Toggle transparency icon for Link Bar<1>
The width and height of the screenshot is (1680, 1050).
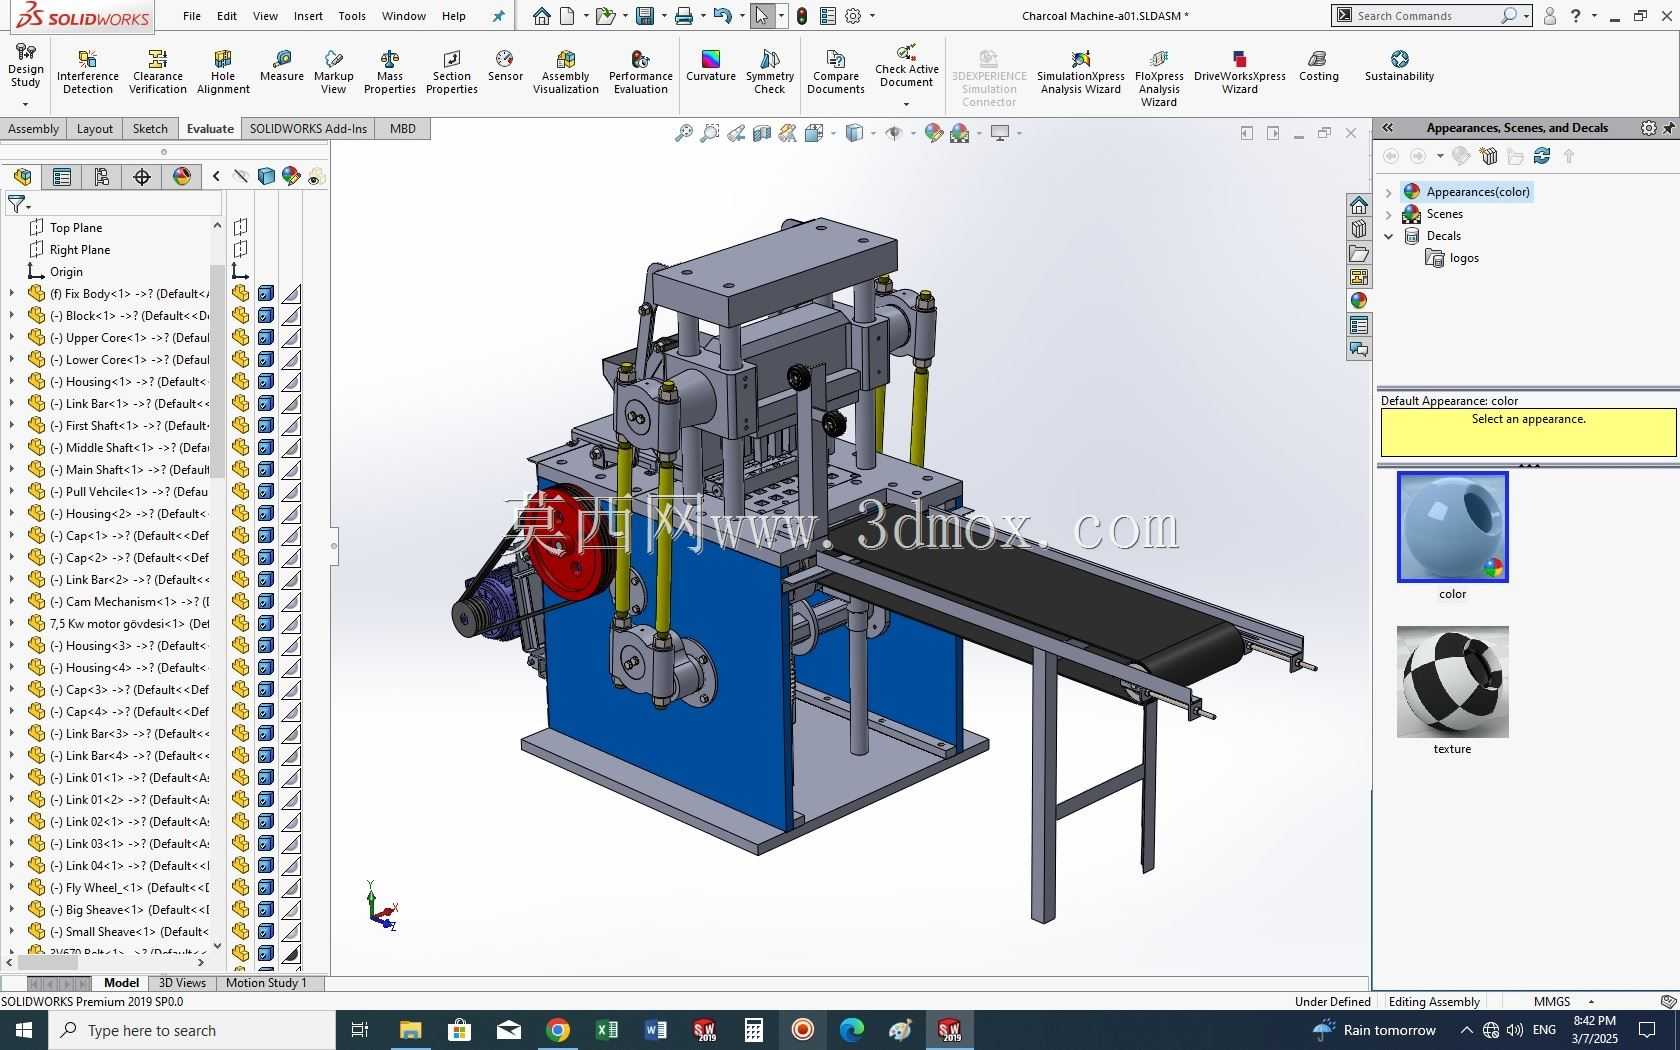coord(291,404)
